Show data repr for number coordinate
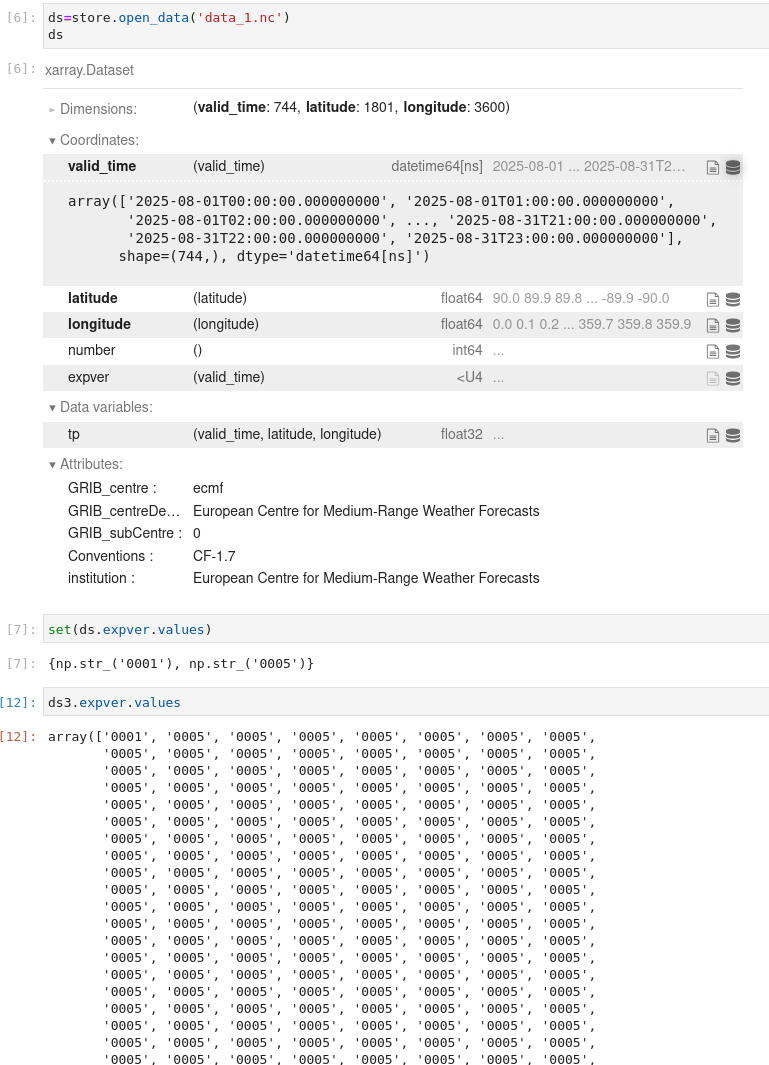769x1065 pixels. click(x=733, y=351)
